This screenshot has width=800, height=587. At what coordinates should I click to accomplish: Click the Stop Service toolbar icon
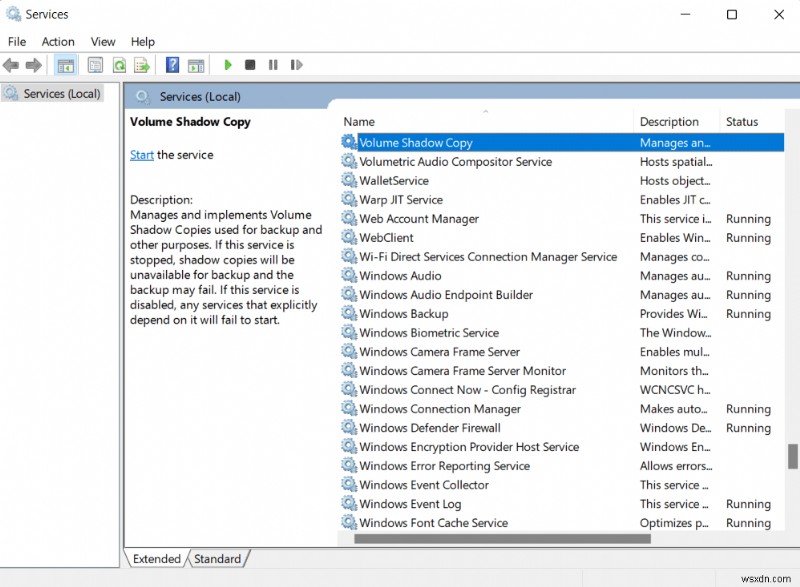tap(251, 65)
